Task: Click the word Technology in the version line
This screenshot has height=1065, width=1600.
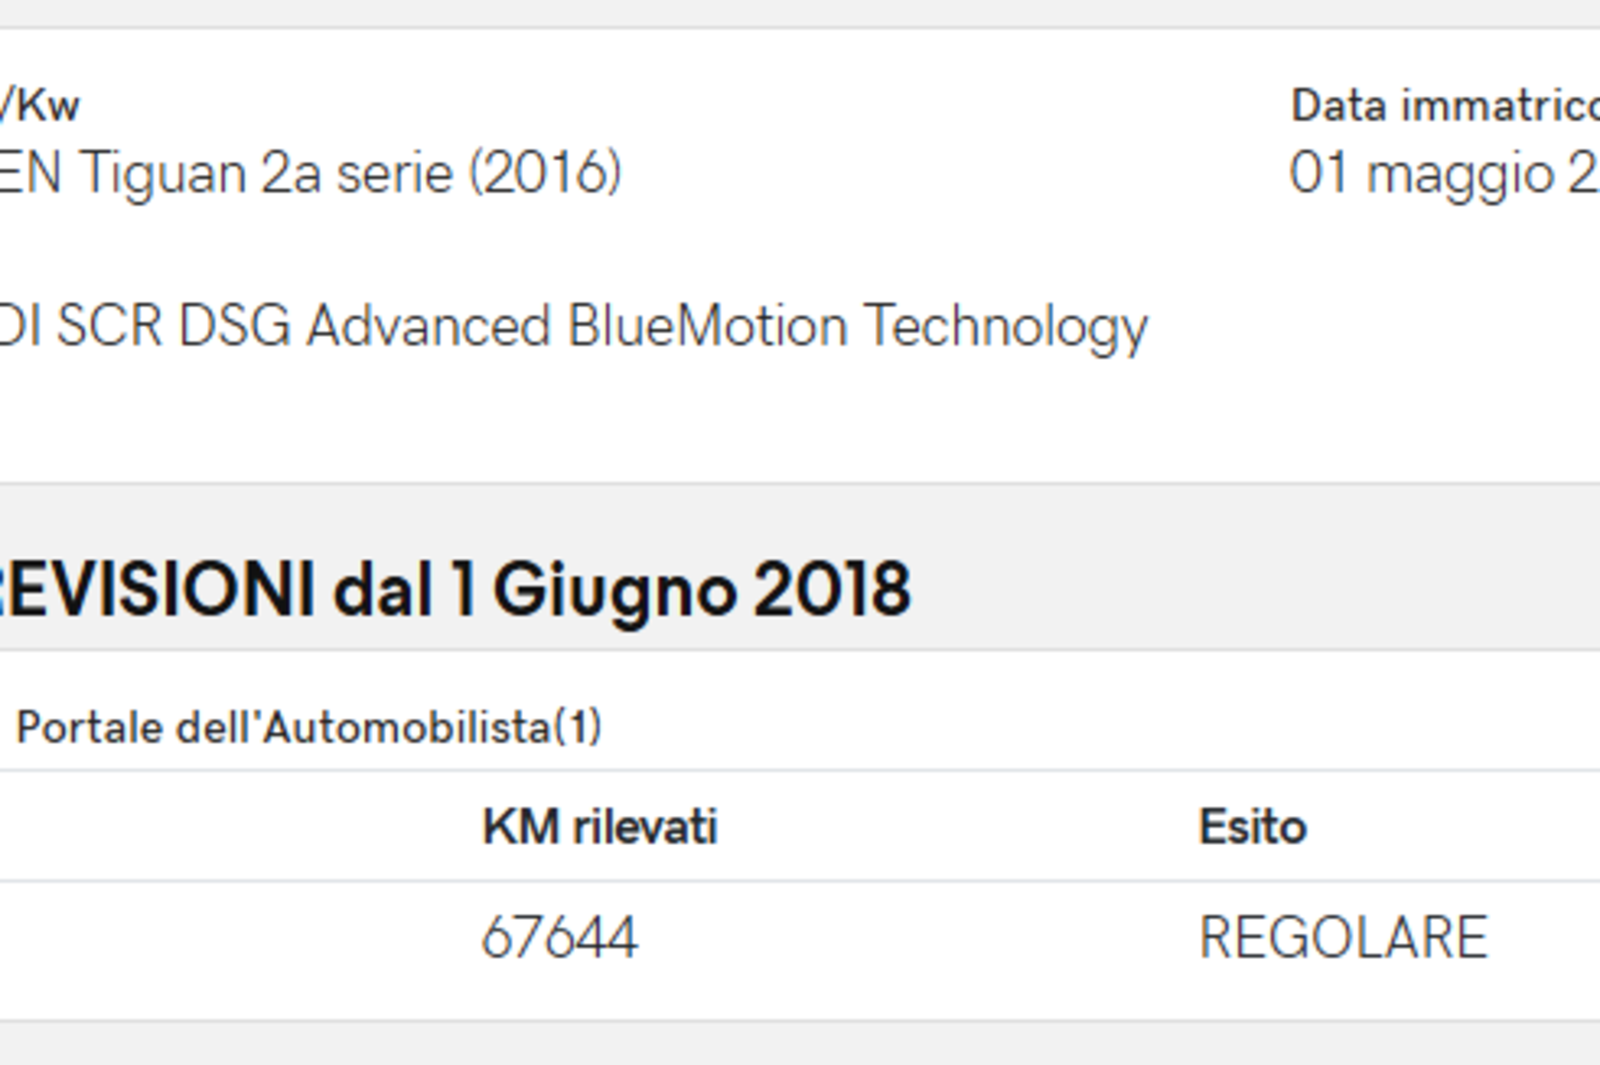Action: coord(1006,329)
